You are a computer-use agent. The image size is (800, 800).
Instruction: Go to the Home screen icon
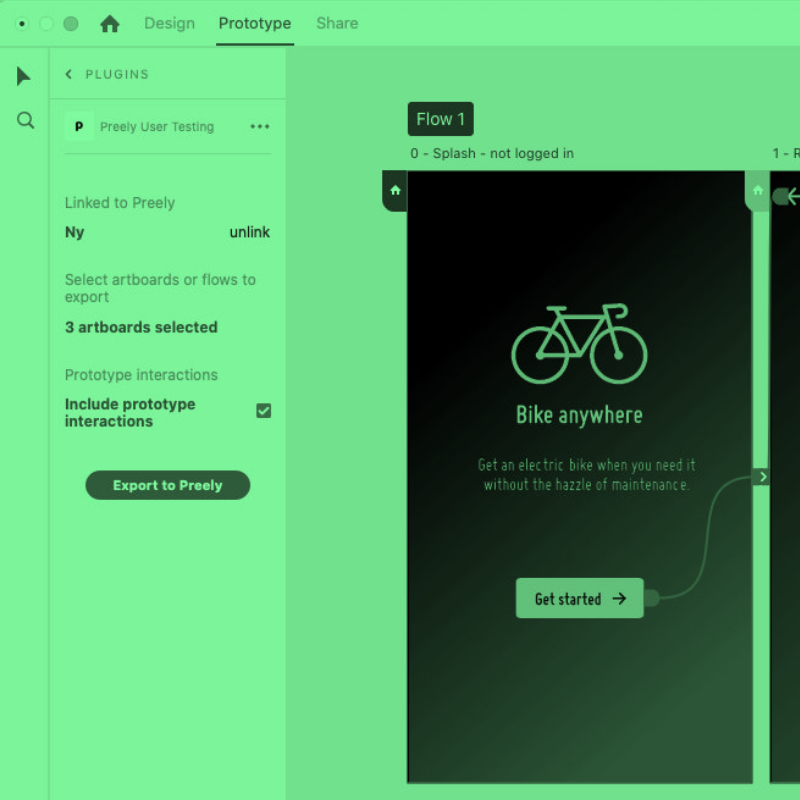click(x=110, y=23)
